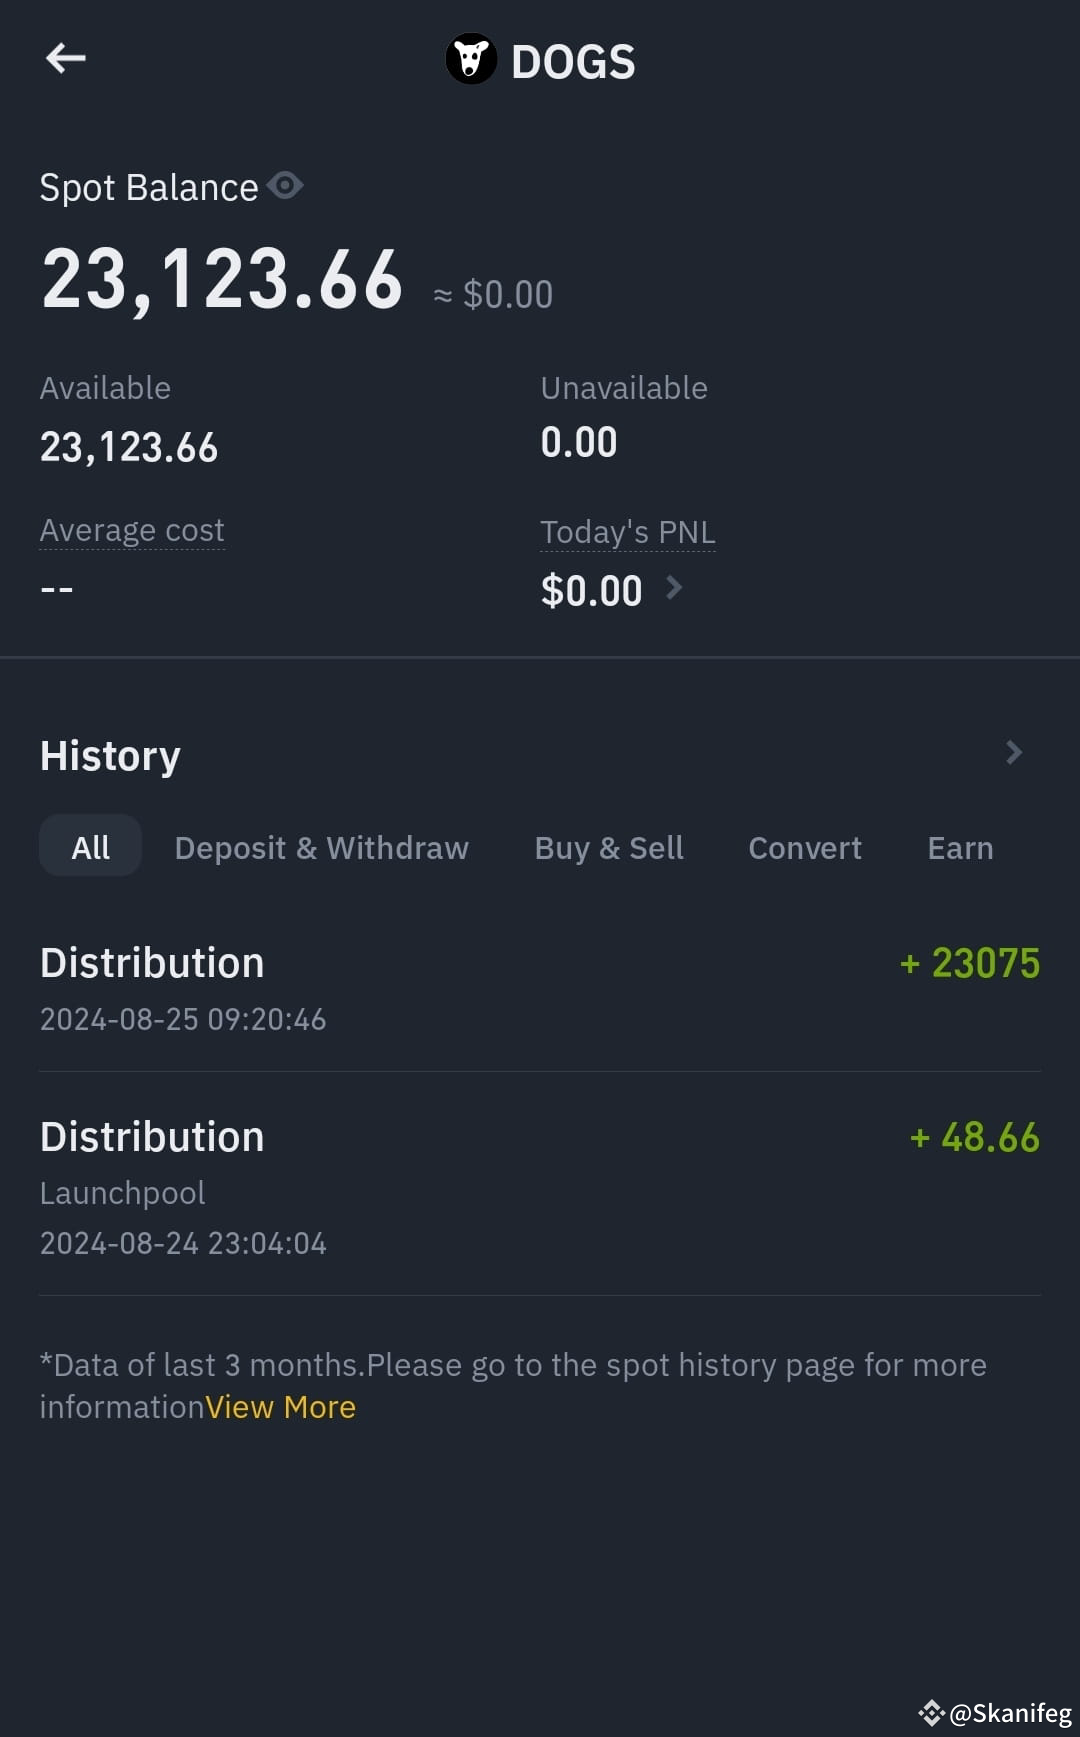Tap the 23,123.66 spot balance amount

(222, 280)
